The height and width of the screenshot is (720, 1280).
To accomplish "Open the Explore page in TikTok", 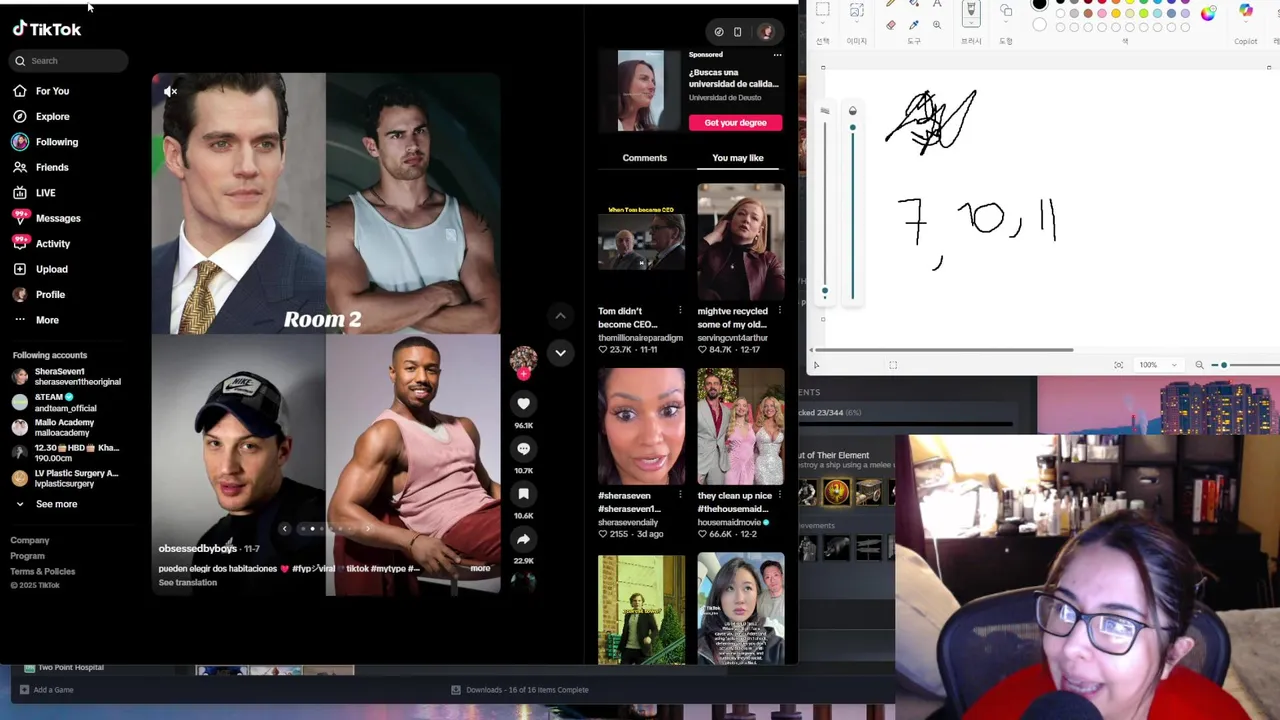I will 53,116.
